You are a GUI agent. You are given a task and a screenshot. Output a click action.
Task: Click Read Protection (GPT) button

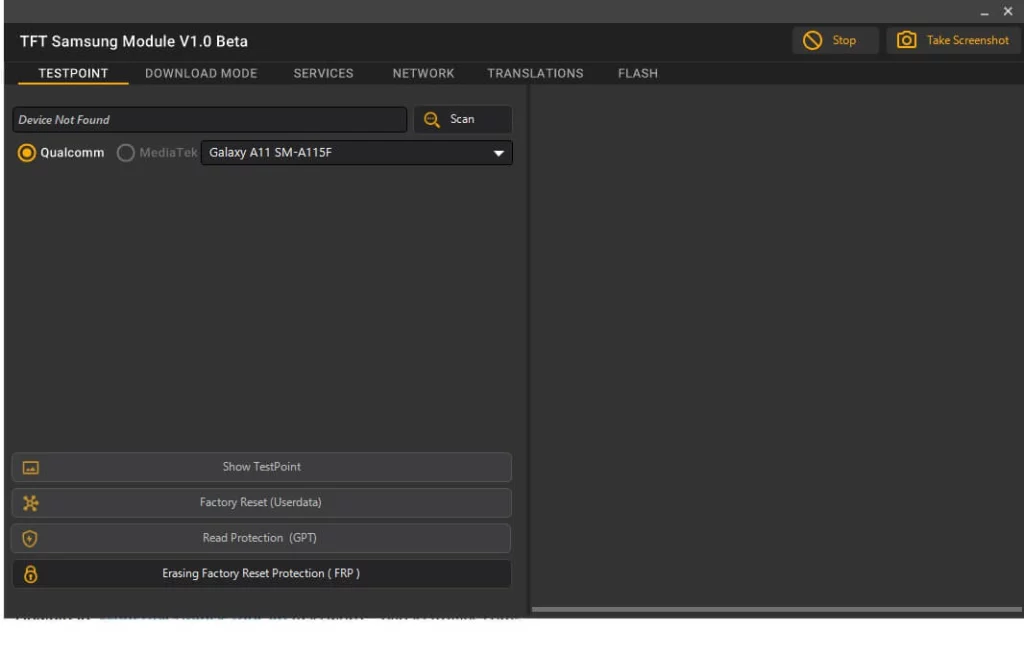[x=261, y=538]
